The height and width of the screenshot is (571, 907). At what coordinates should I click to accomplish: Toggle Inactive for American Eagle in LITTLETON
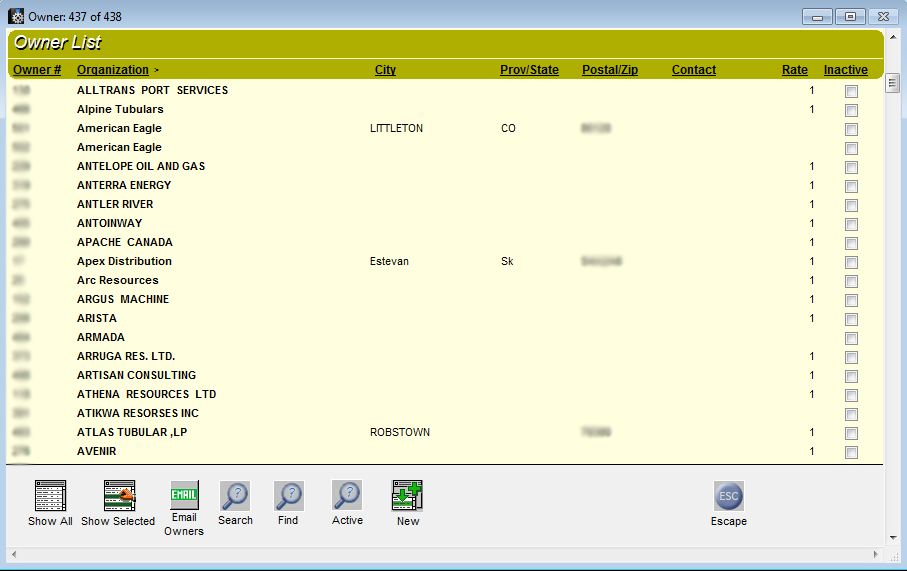(x=851, y=130)
